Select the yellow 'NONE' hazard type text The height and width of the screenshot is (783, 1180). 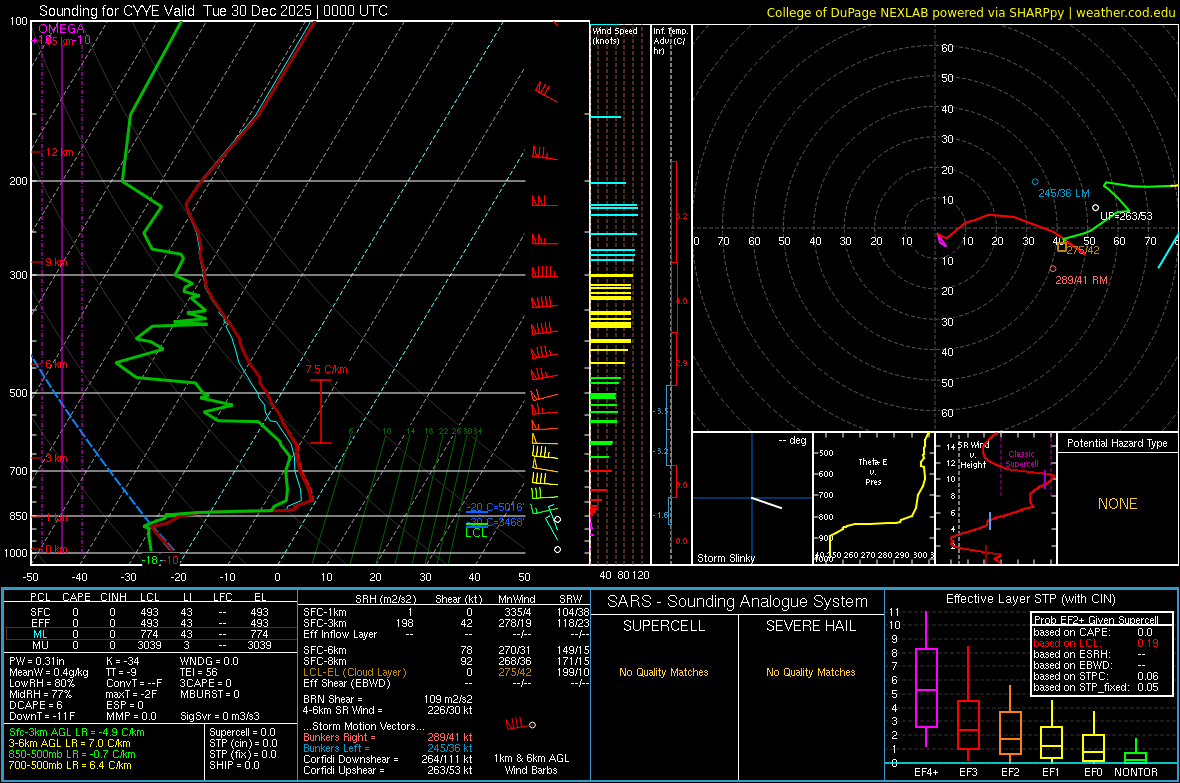tap(1117, 504)
